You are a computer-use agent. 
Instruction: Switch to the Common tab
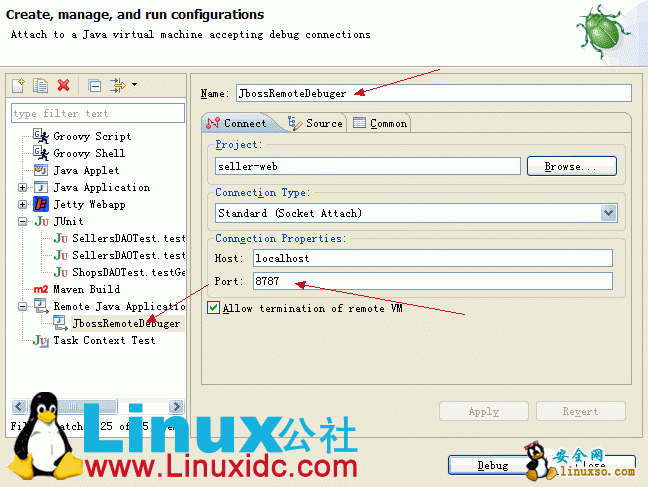tap(380, 123)
